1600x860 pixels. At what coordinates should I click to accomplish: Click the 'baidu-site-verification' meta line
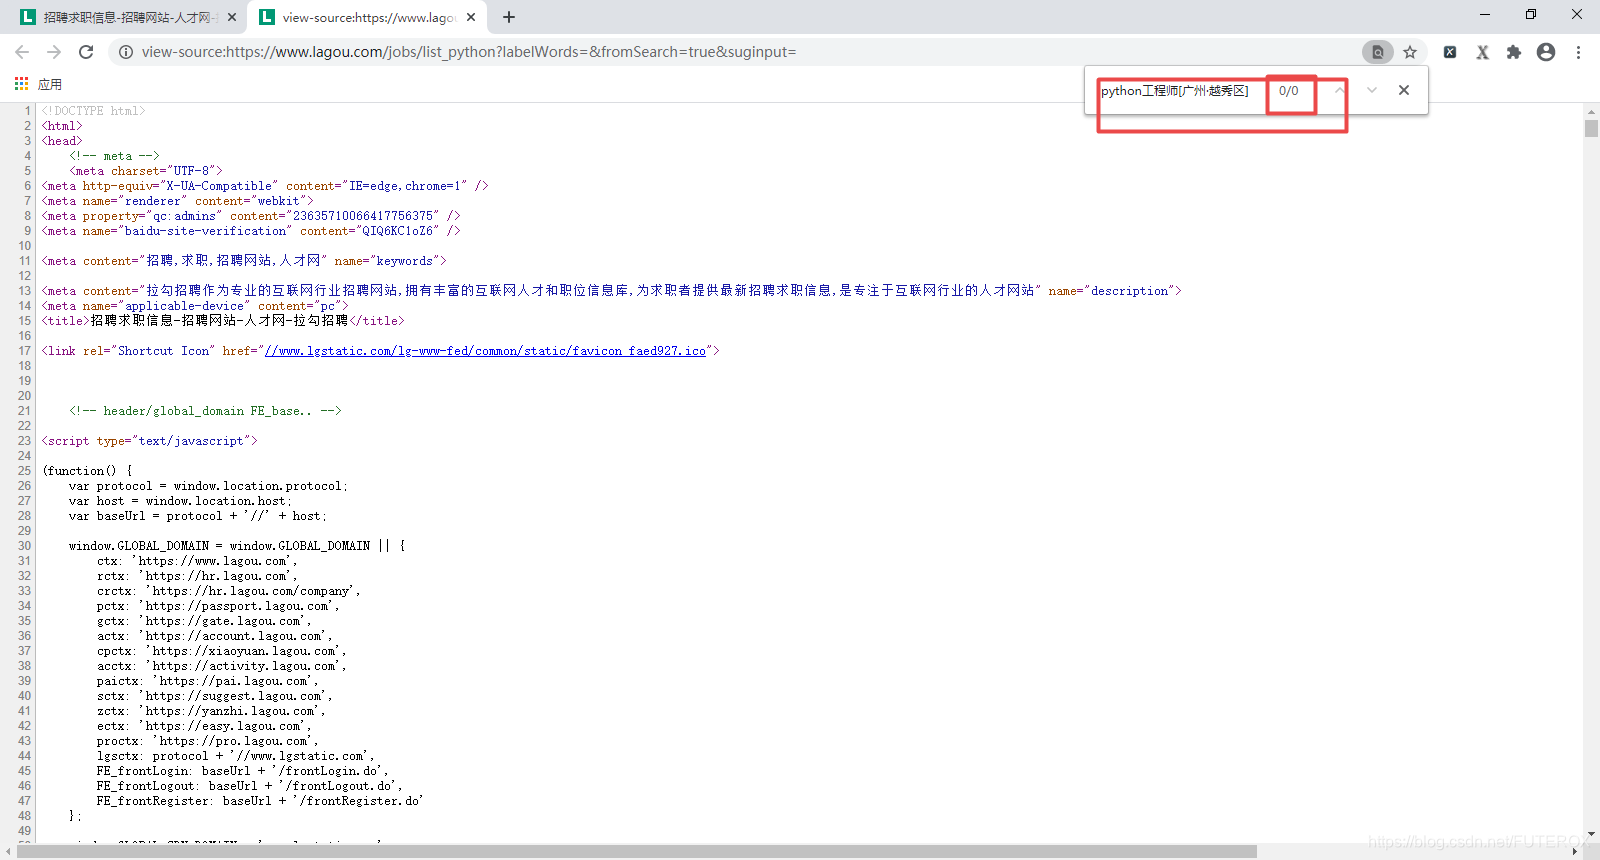point(251,231)
